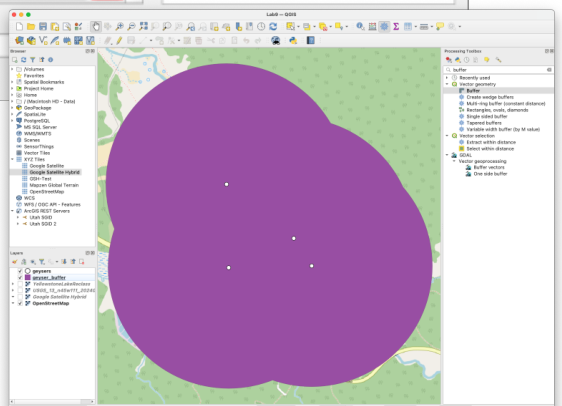Expand Recently used in Processing Toolbox
Image resolution: width=562 pixels, height=406 pixels.
447,77
